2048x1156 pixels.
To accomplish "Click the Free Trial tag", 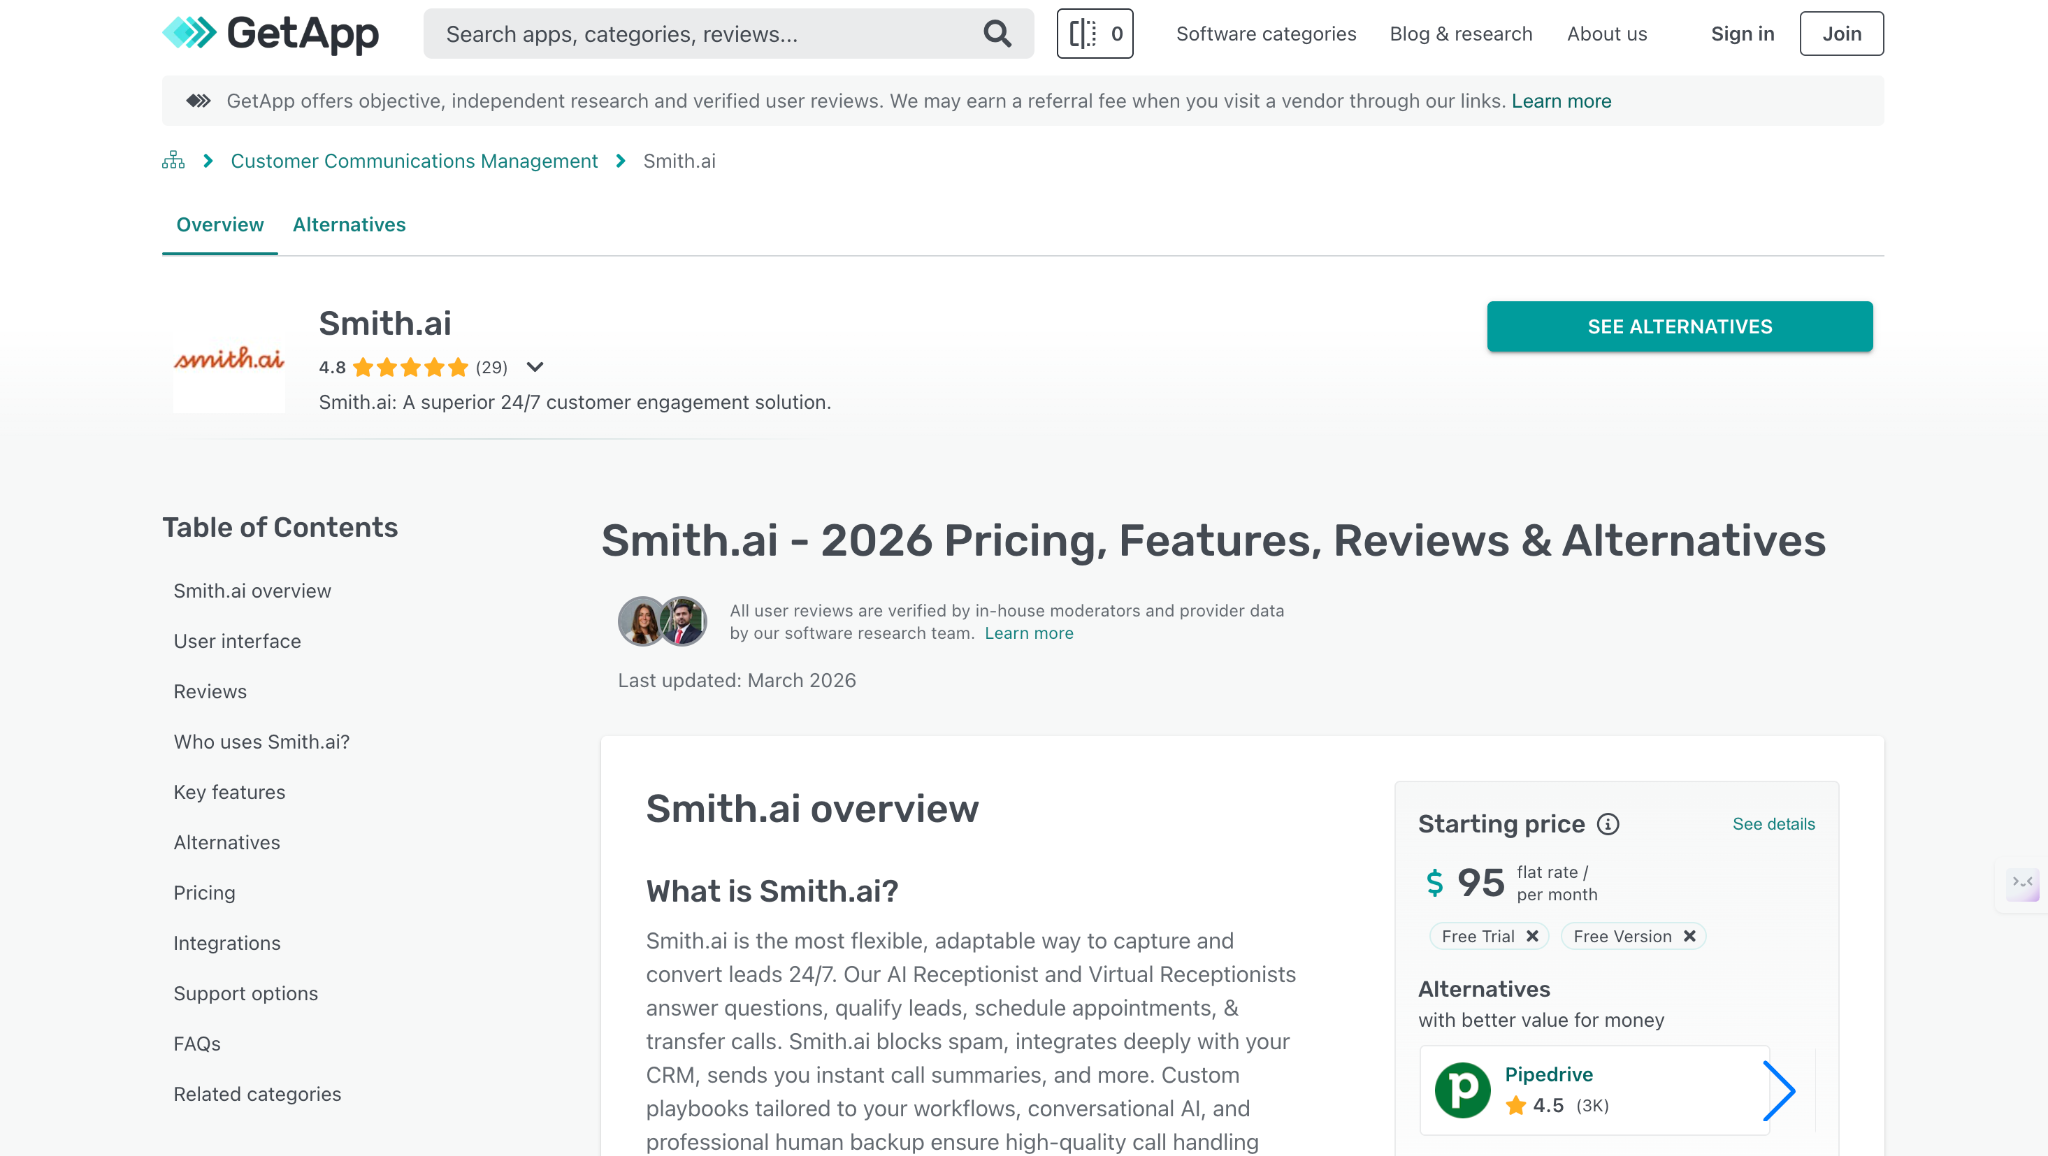I will 1489,936.
